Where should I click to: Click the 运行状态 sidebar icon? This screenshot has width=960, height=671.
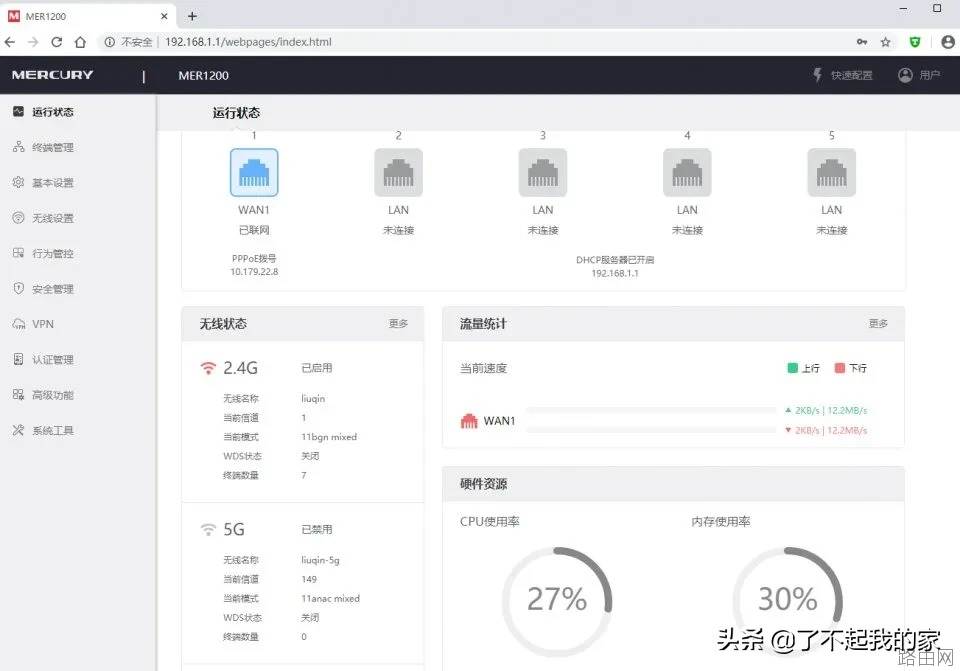tap(18, 111)
